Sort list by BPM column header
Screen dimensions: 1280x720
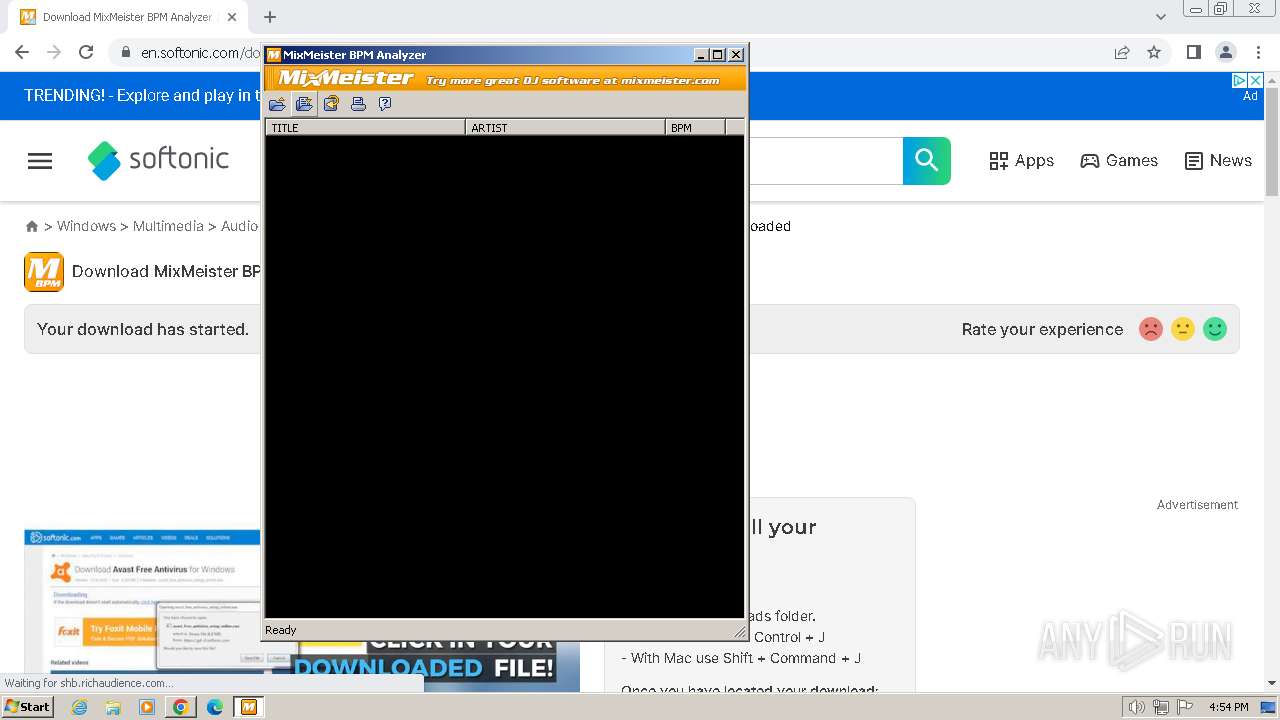click(x=695, y=127)
